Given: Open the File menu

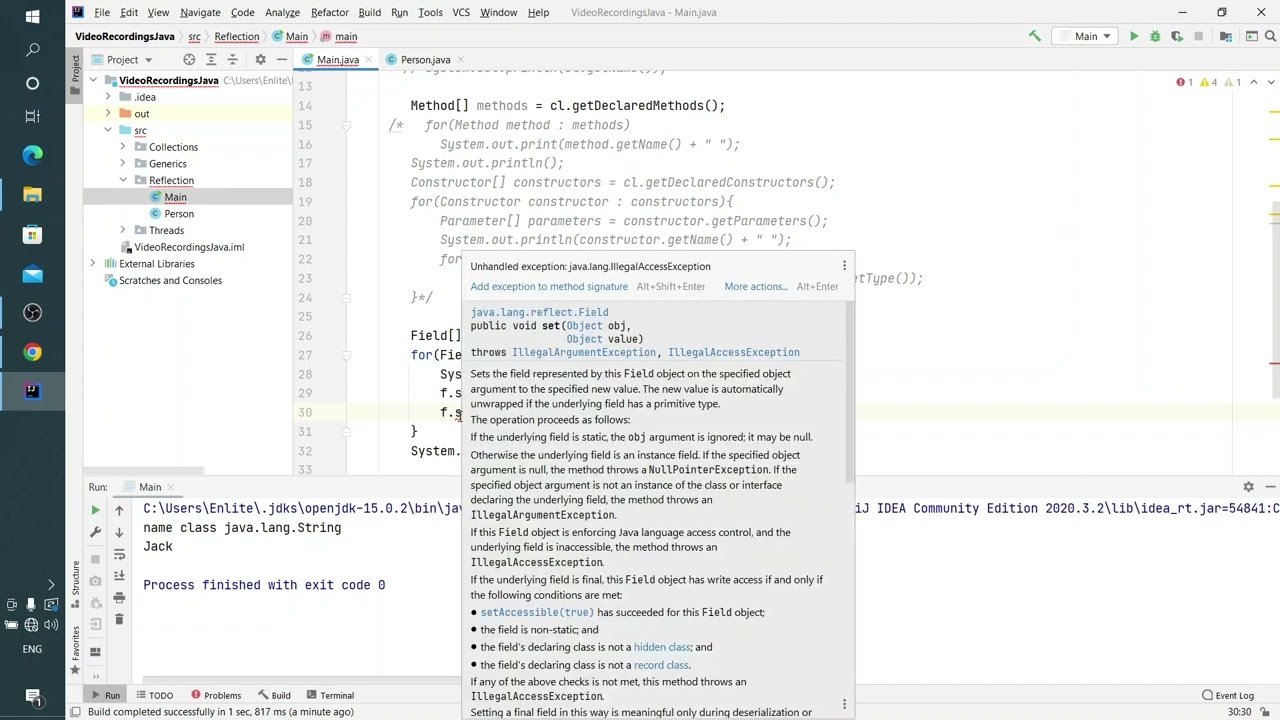Looking at the screenshot, I should pyautogui.click(x=102, y=12).
